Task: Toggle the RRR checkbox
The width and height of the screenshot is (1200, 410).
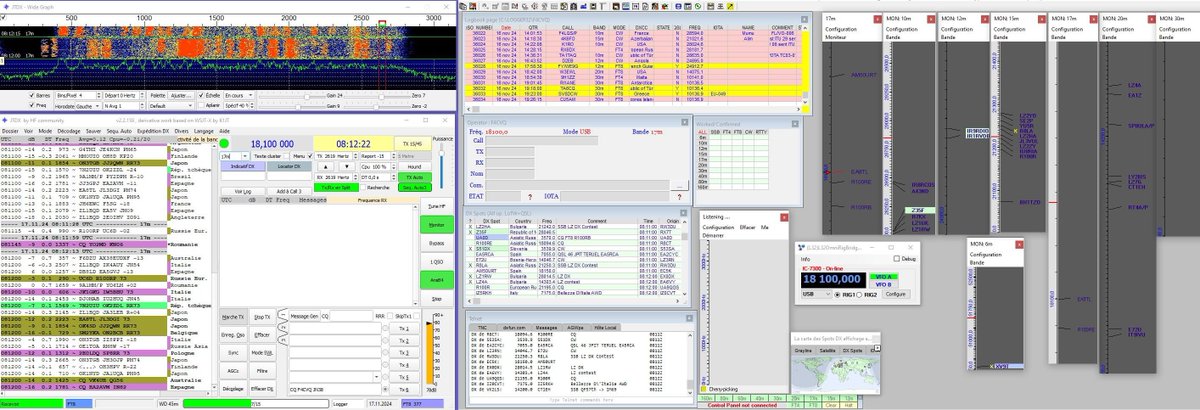Action: [390, 316]
